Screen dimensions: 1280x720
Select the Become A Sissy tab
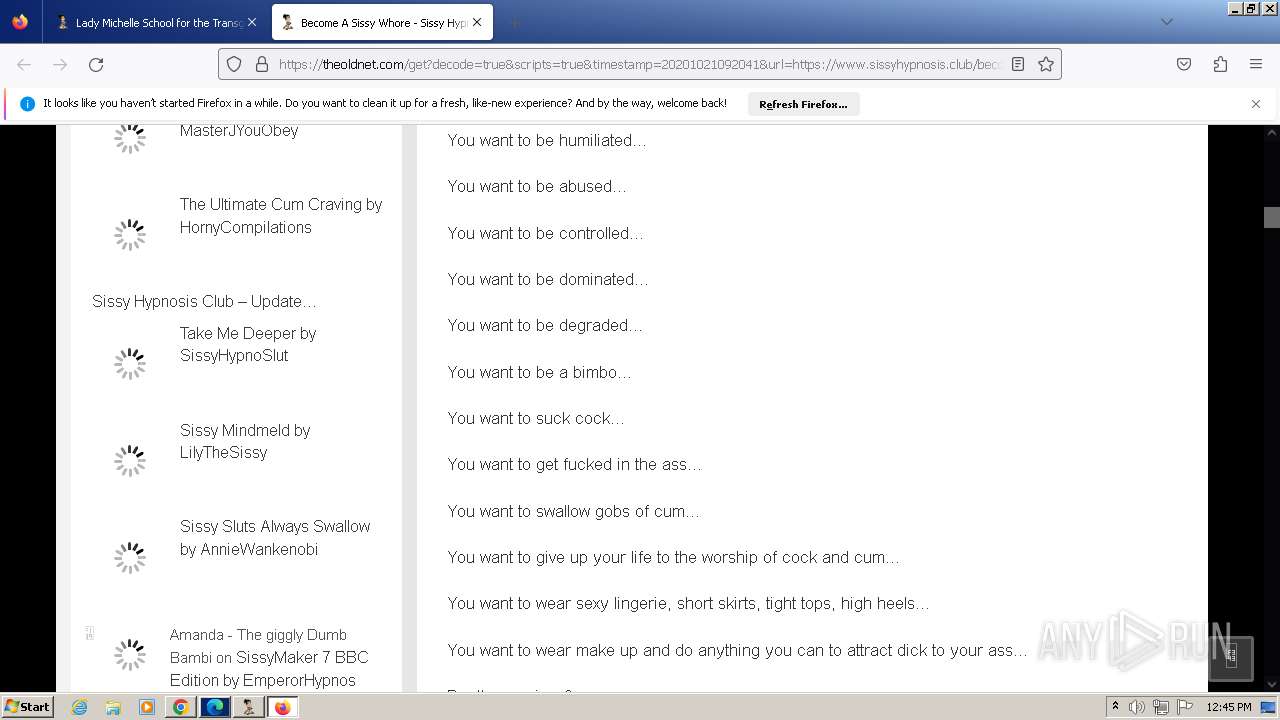click(x=381, y=22)
